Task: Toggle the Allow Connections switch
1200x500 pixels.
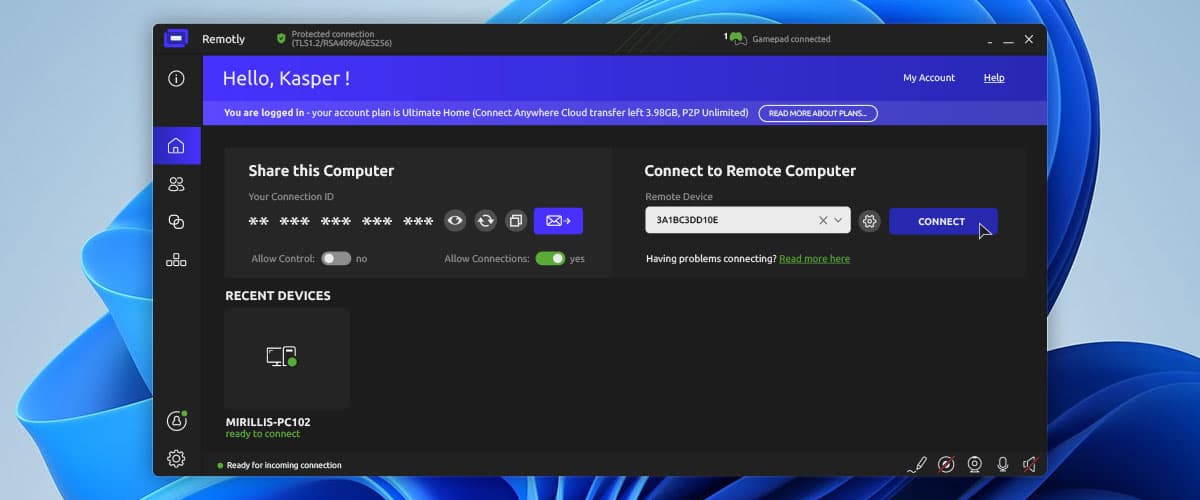Action: coord(550,258)
